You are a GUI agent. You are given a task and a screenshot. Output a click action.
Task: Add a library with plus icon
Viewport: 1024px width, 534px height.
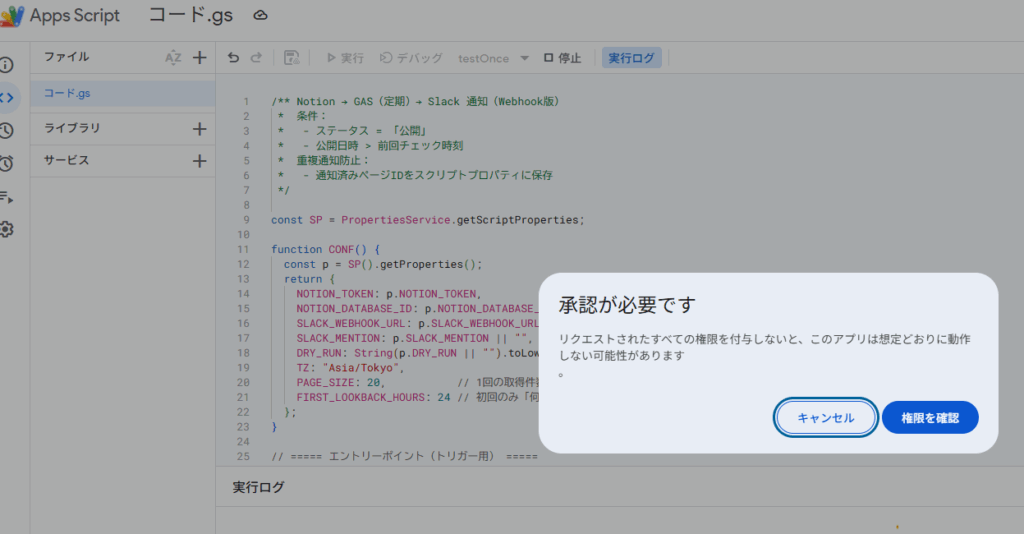click(199, 129)
